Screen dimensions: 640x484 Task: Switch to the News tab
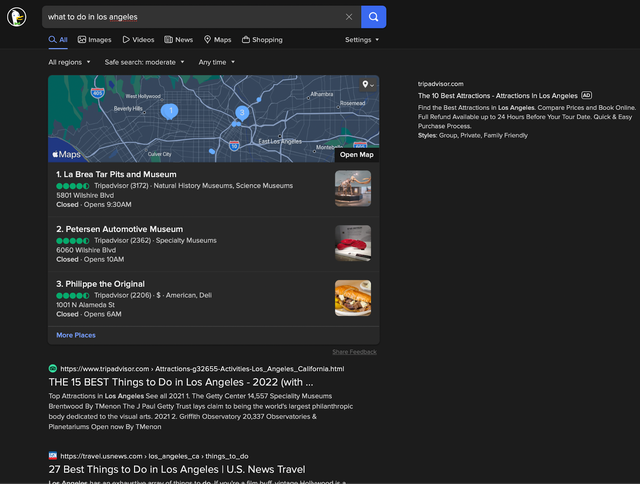pyautogui.click(x=179, y=40)
